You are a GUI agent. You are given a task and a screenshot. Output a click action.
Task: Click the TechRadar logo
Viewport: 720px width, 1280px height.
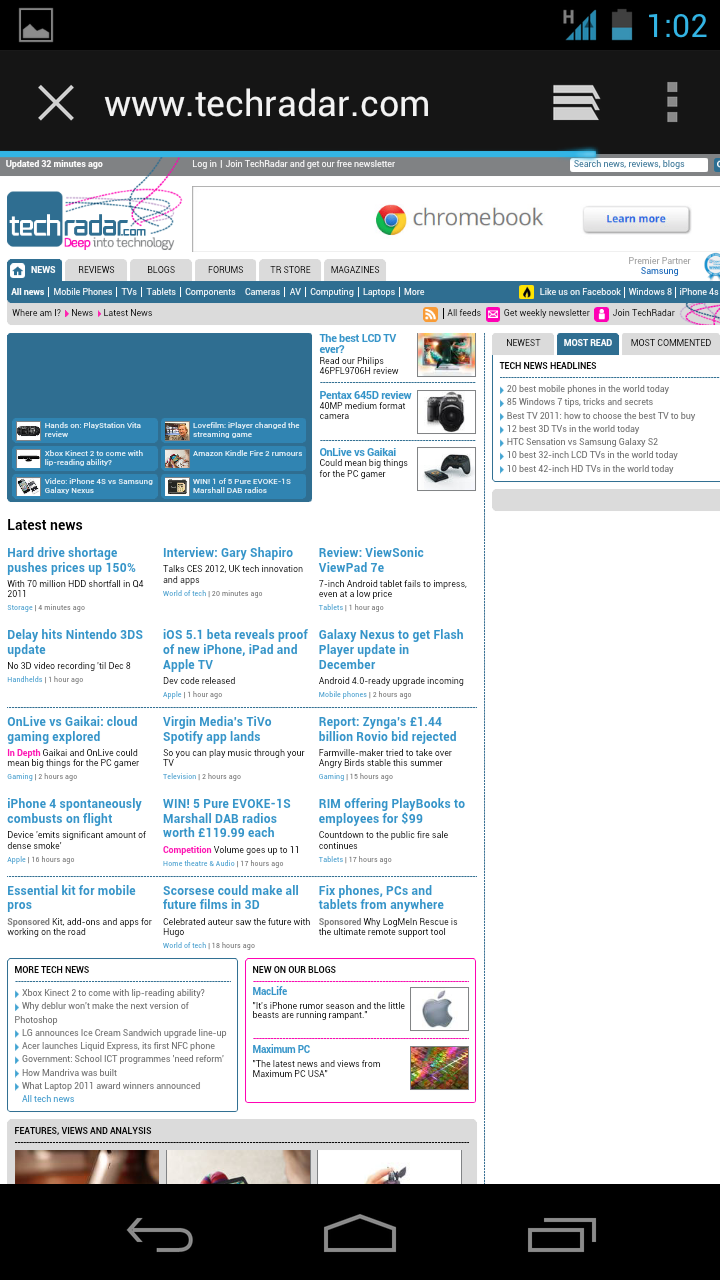[93, 218]
